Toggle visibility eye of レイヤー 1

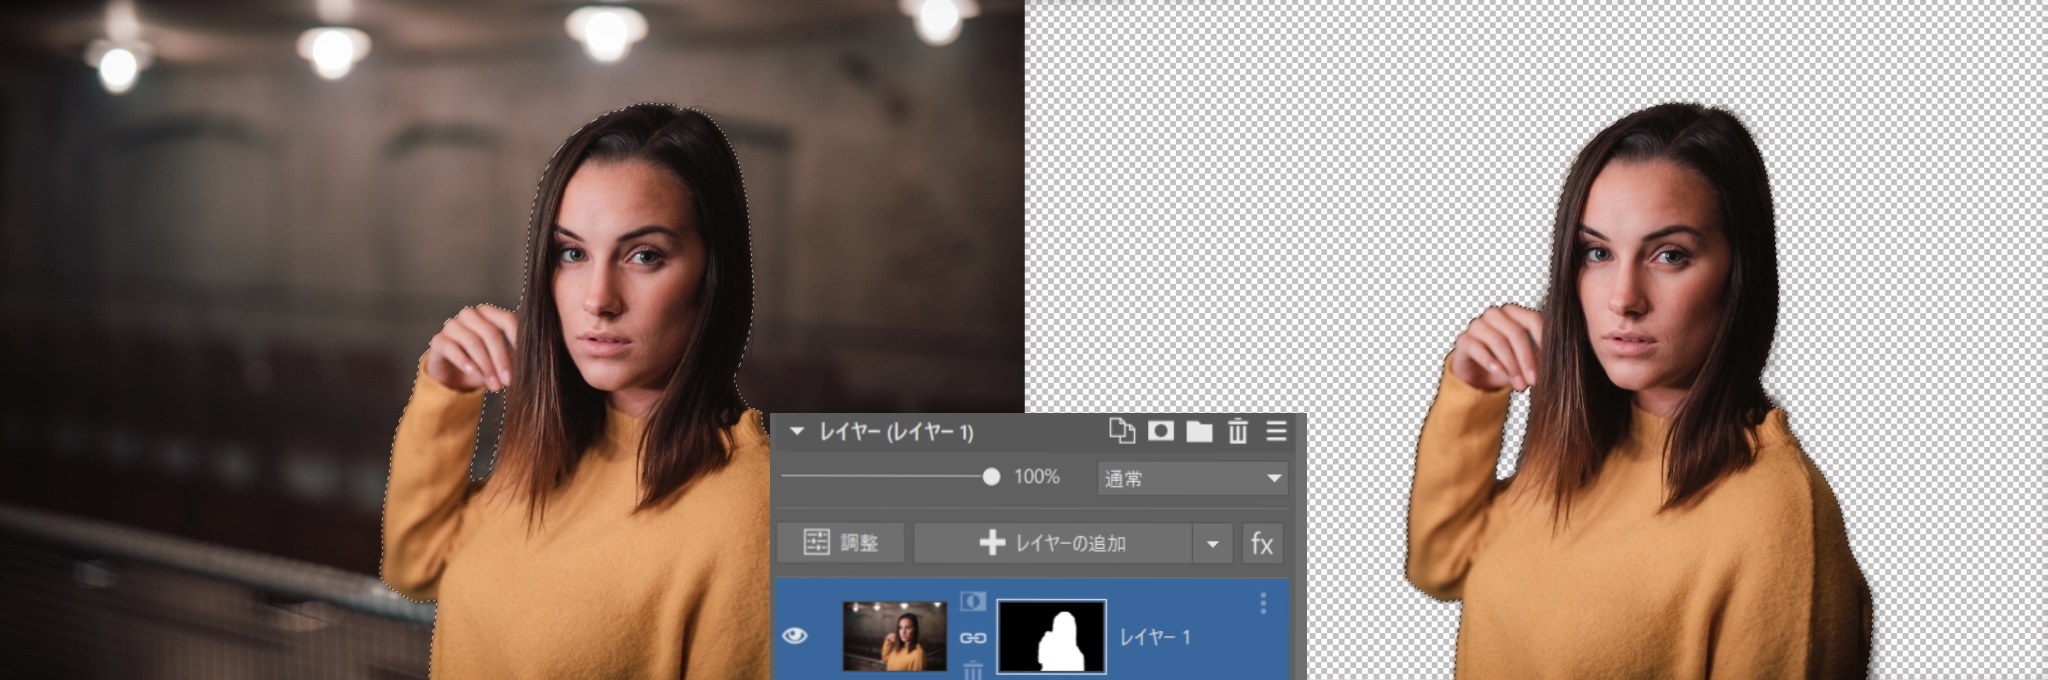[x=795, y=636]
